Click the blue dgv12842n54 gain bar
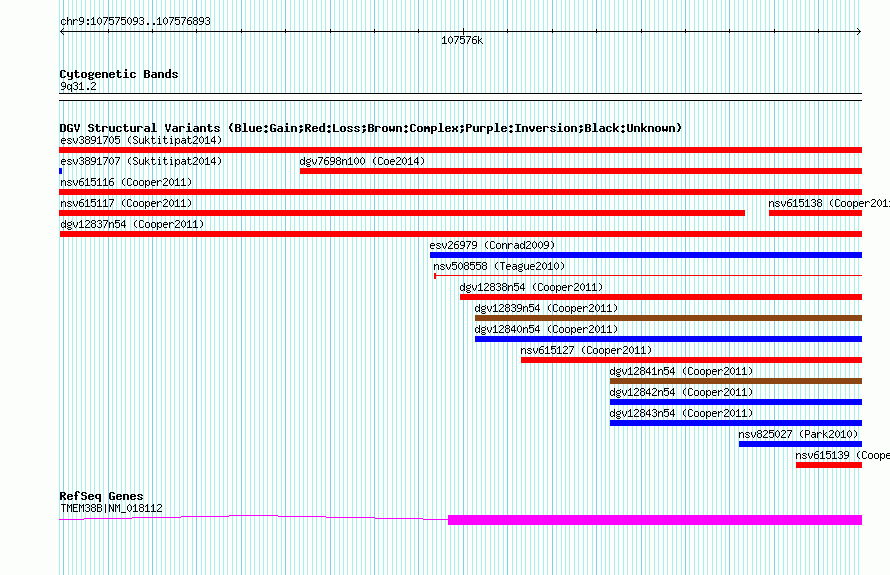Image resolution: width=890 pixels, height=575 pixels. [736, 402]
